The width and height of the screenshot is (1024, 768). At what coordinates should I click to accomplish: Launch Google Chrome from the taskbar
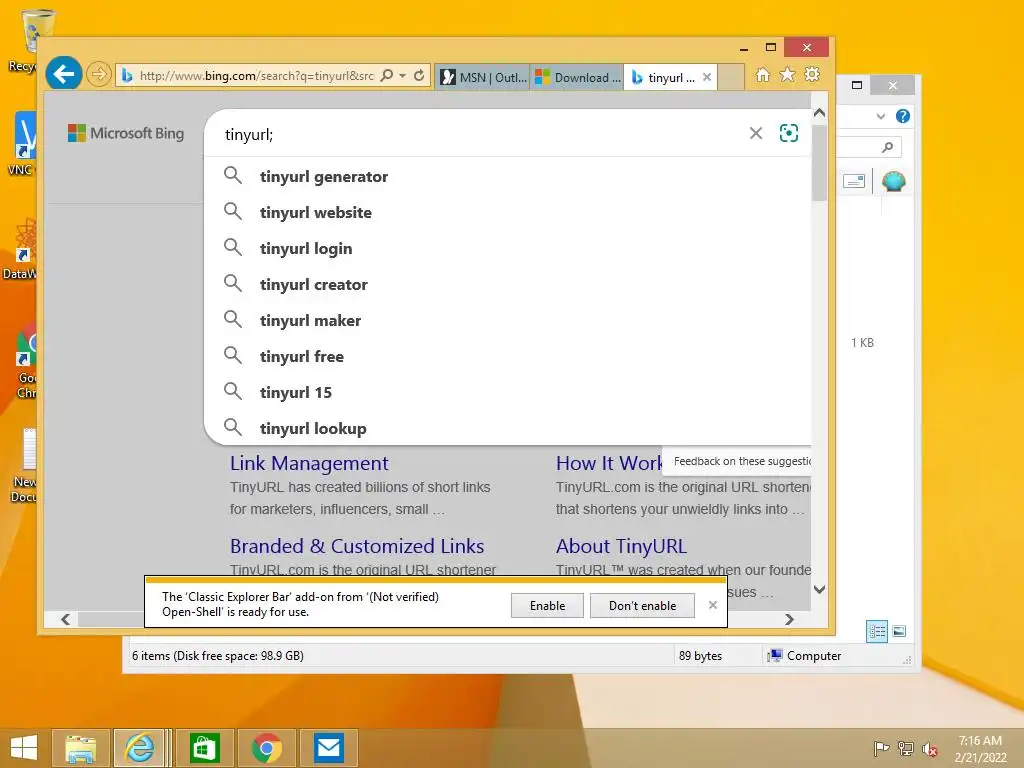(266, 748)
